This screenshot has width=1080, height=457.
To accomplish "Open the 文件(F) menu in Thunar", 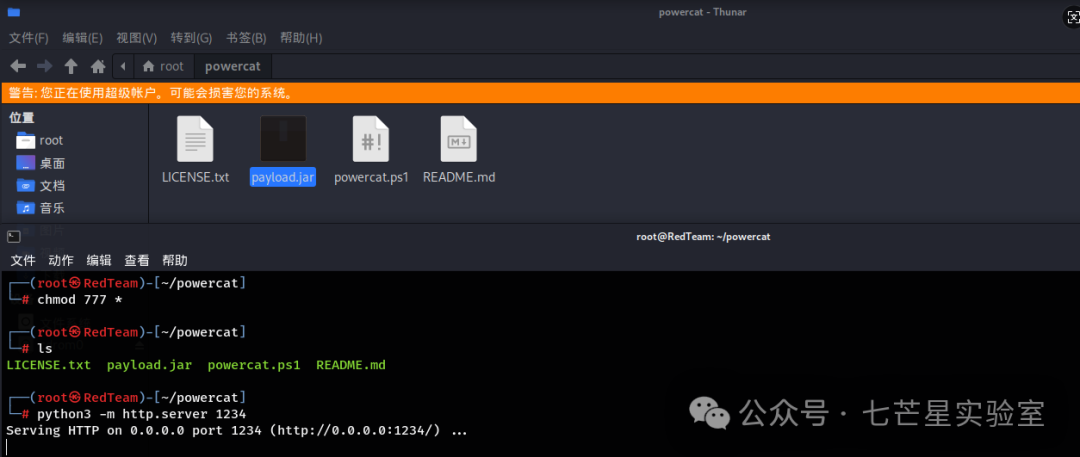I will click(x=28, y=38).
